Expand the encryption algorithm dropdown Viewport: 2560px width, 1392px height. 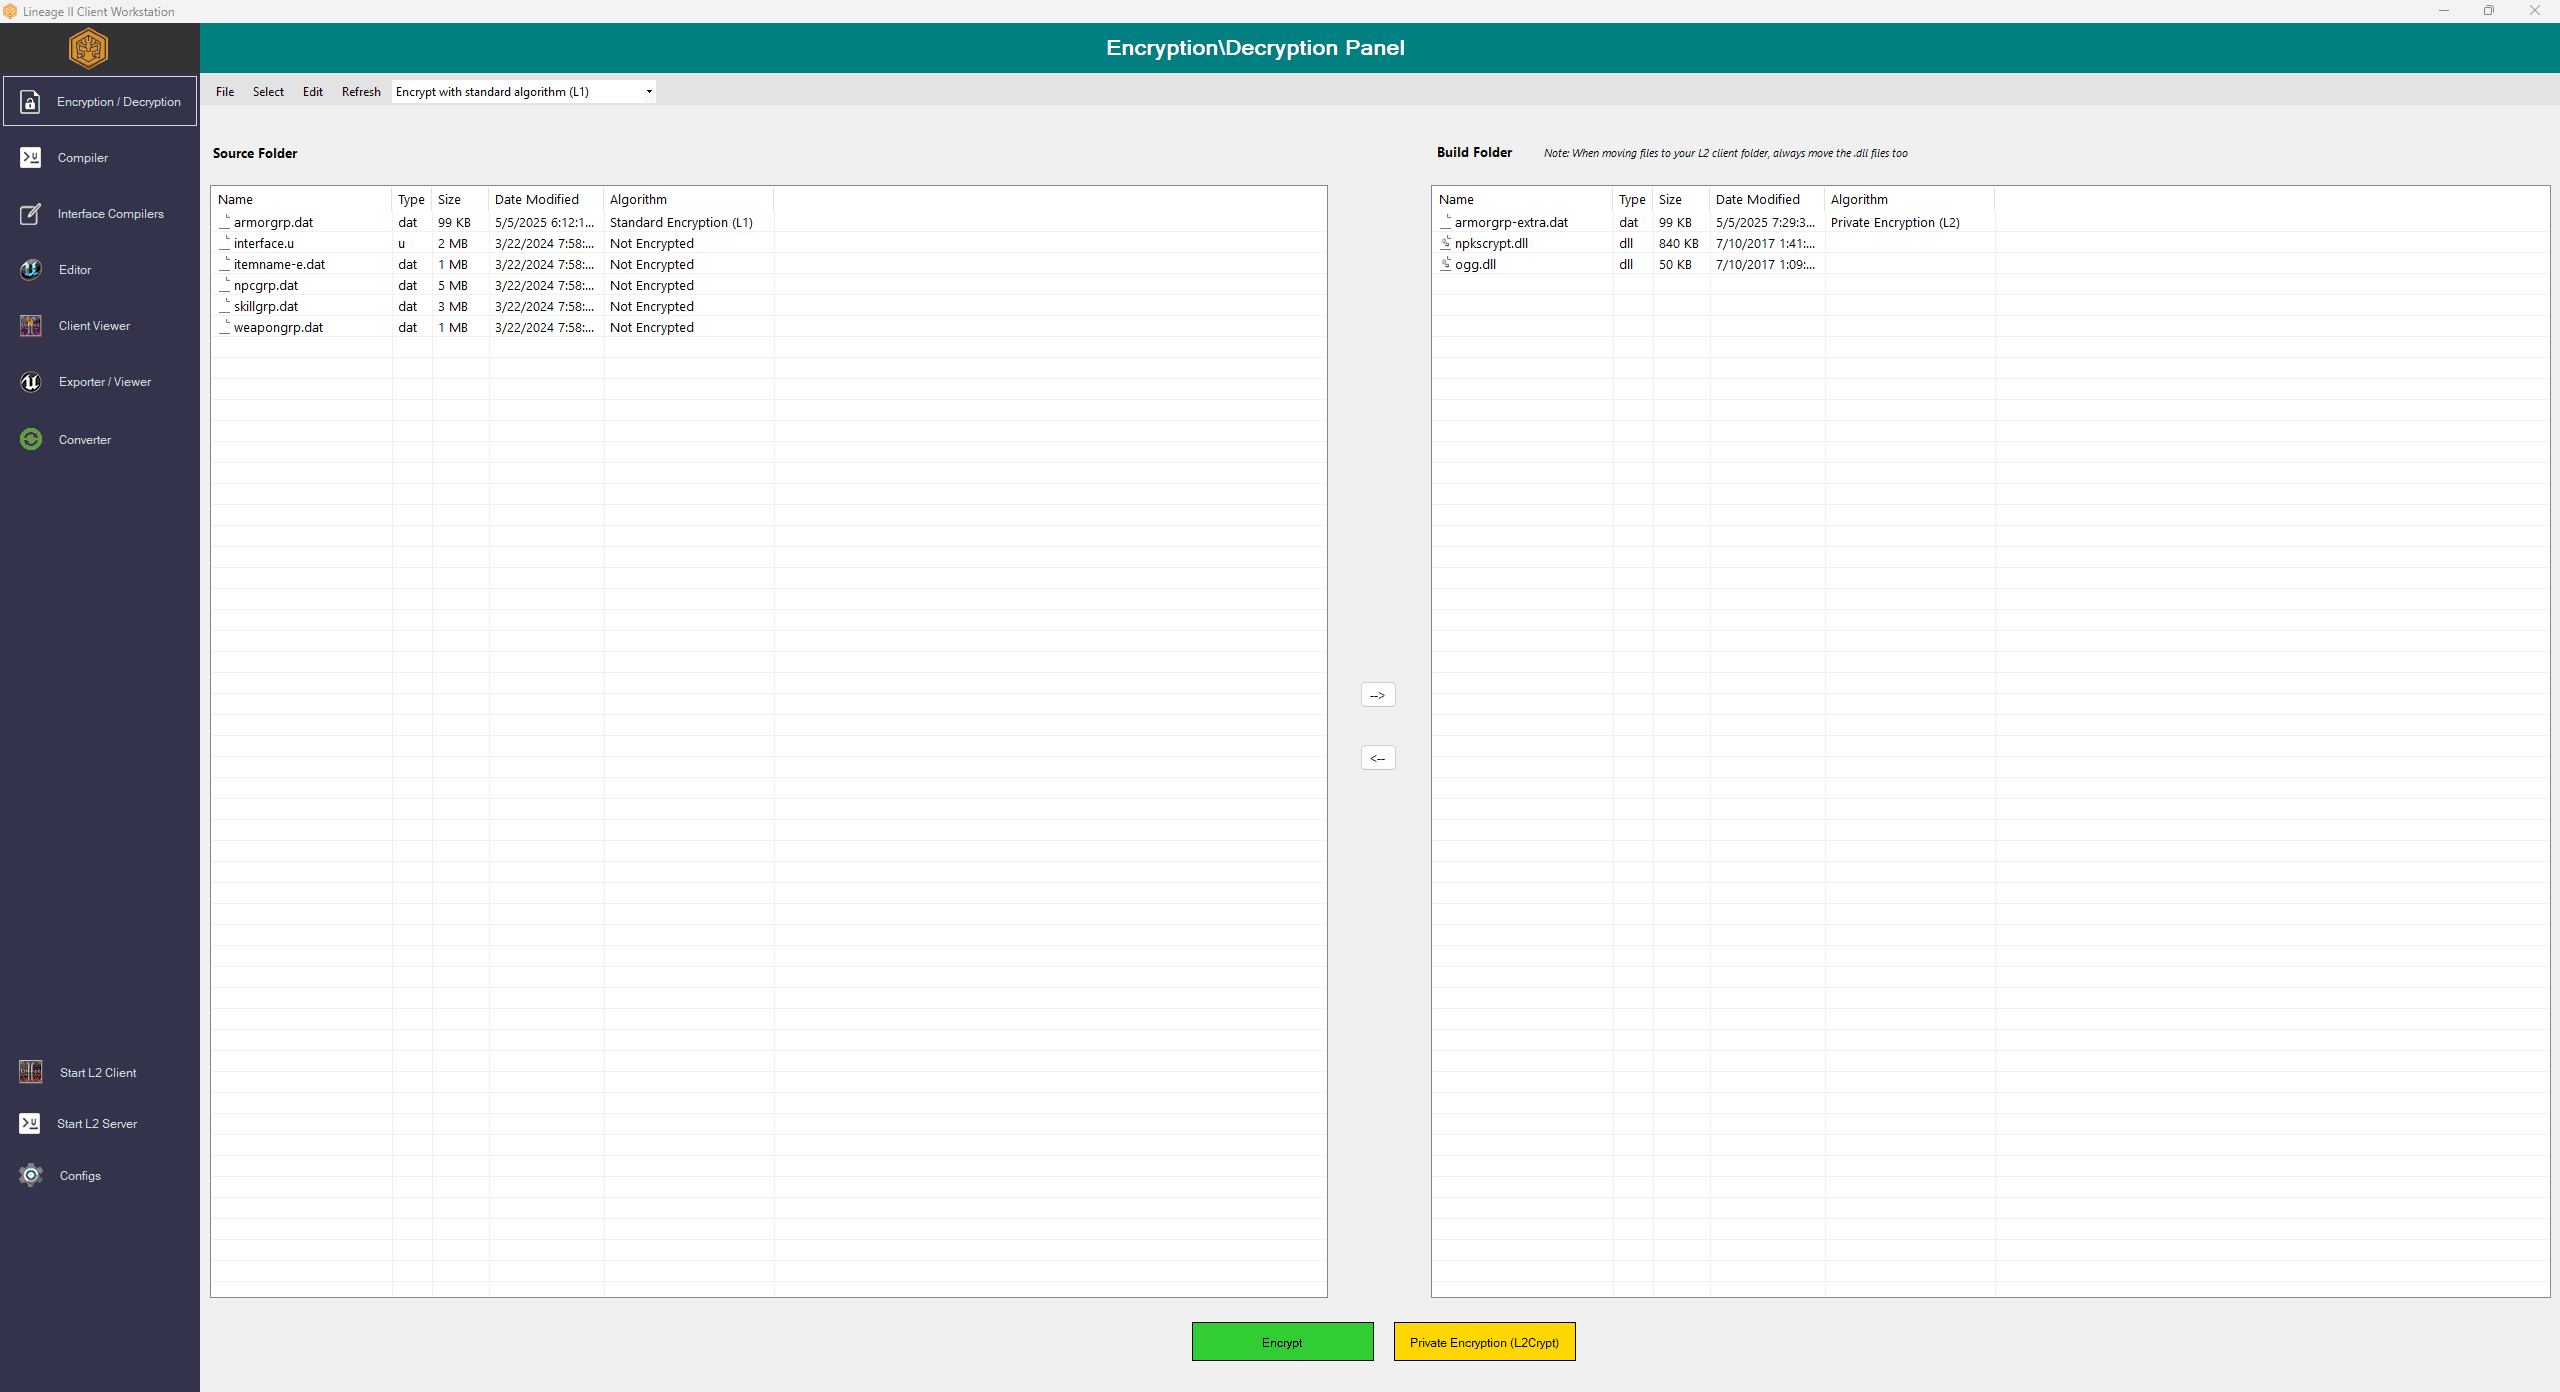[x=648, y=92]
